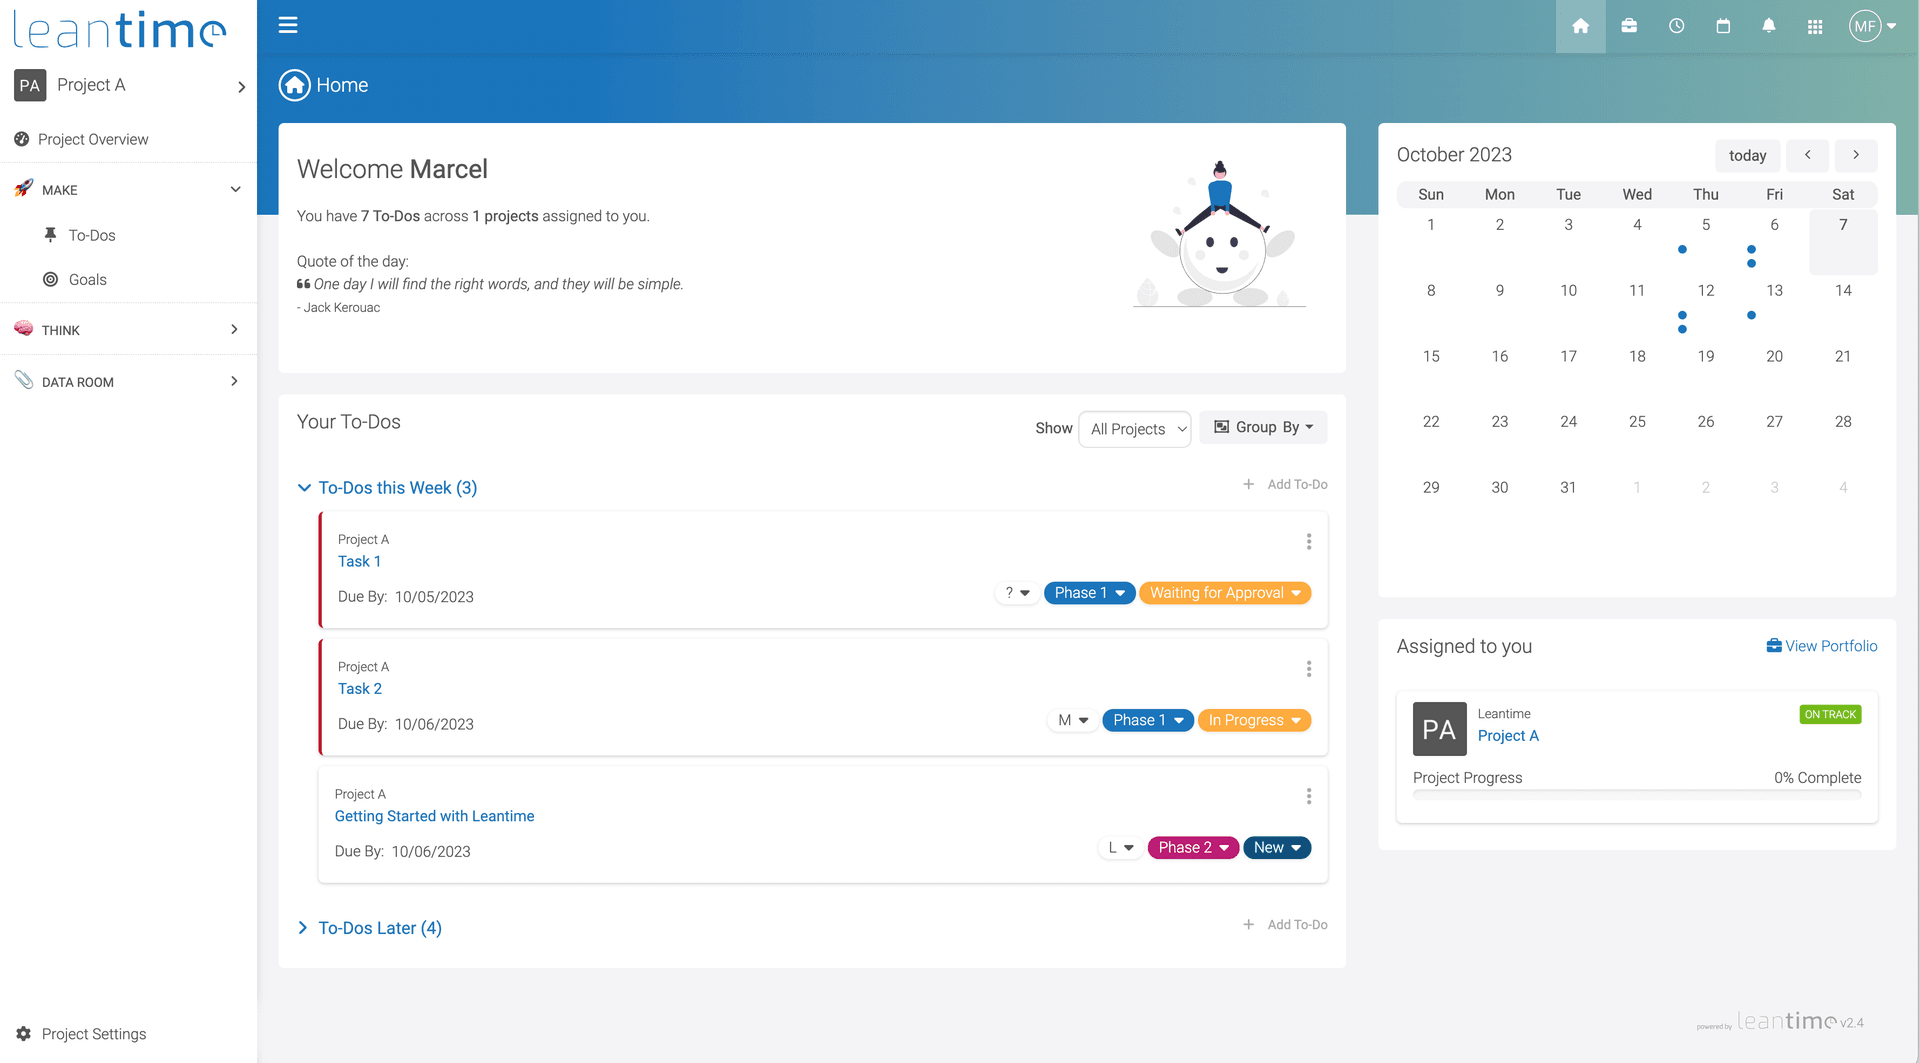Open View Portfolio link
Image resolution: width=1920 pixels, height=1063 pixels.
1821,646
